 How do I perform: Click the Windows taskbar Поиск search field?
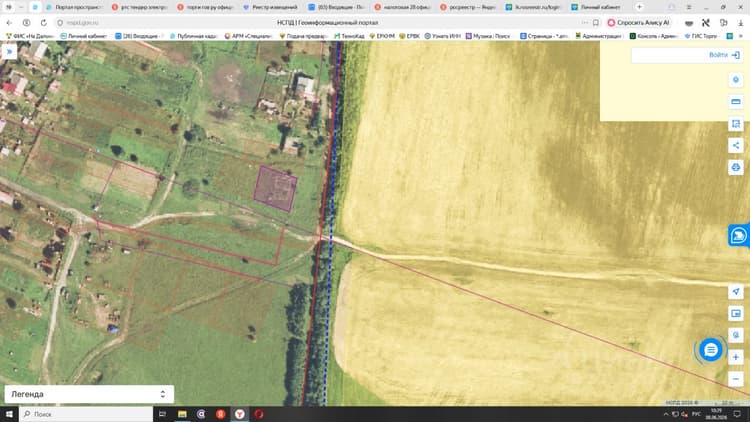(x=86, y=414)
